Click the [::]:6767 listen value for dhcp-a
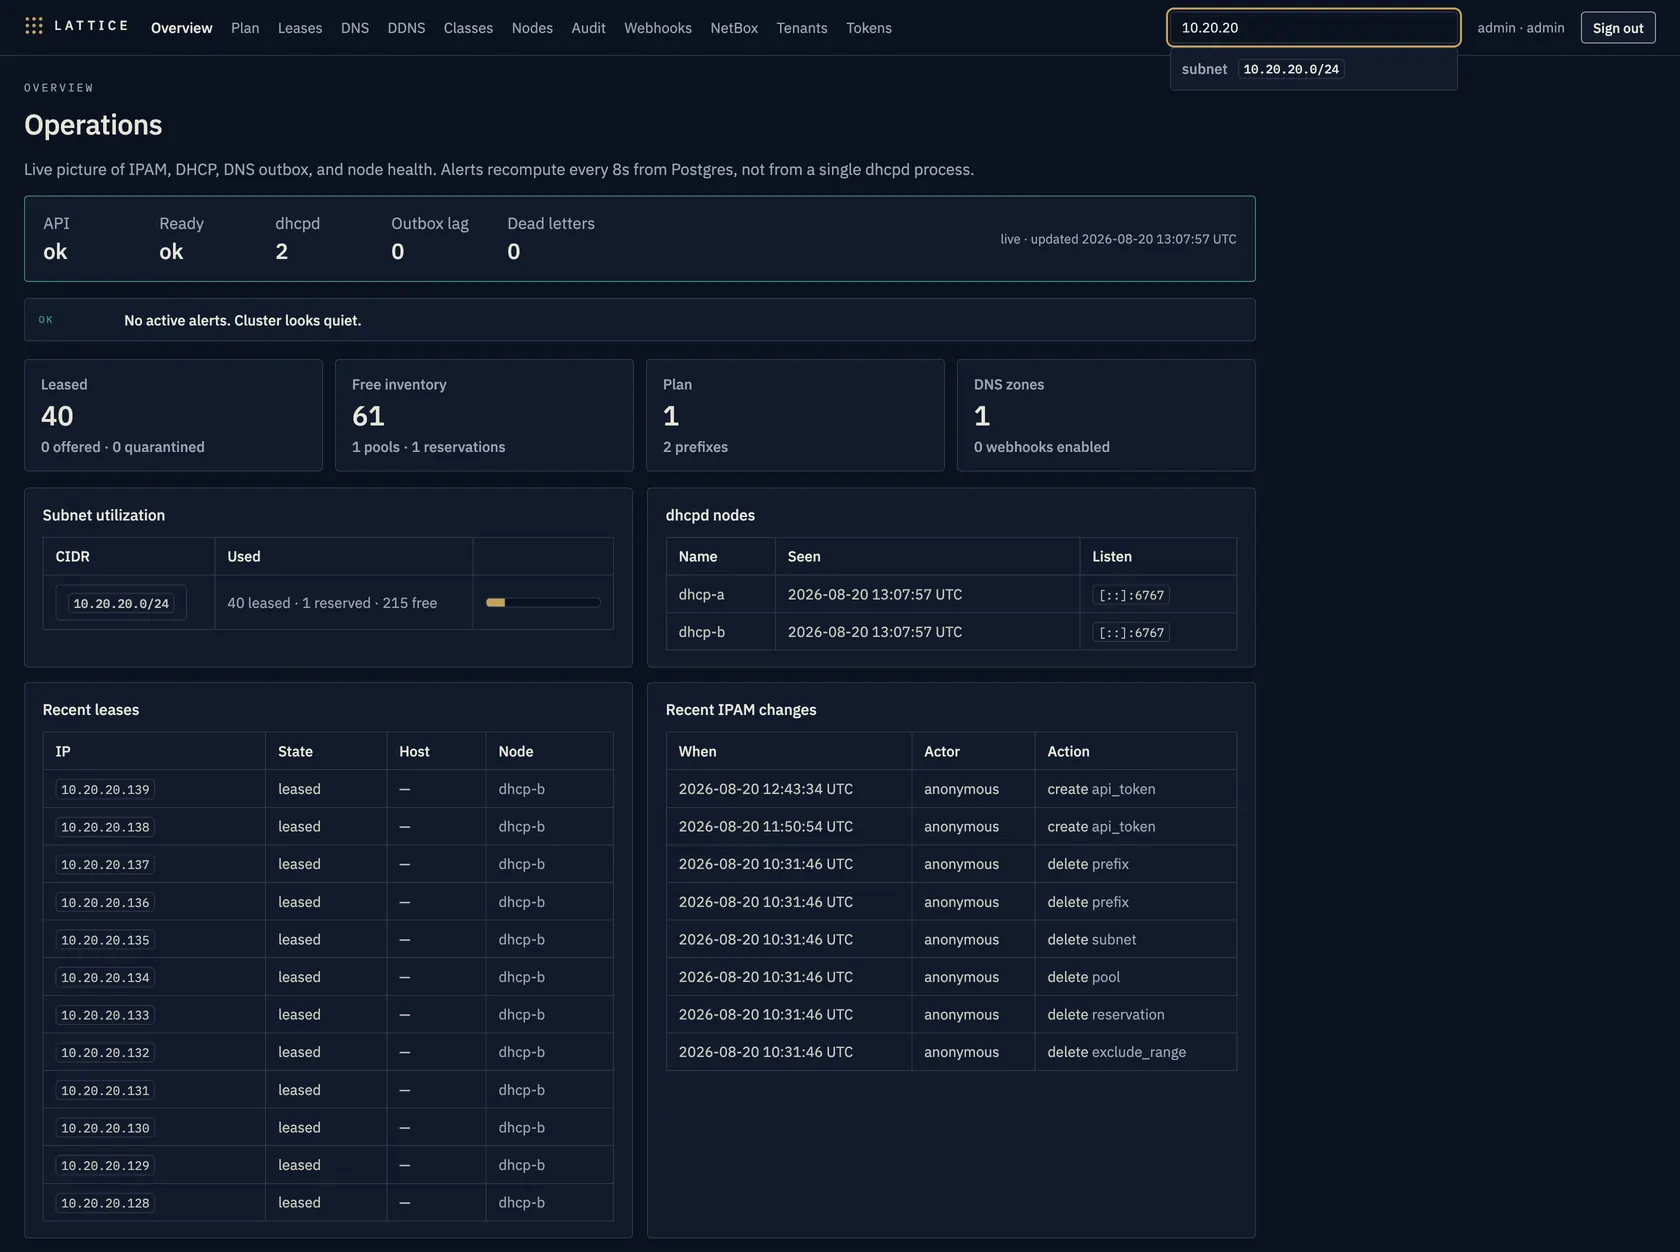The width and height of the screenshot is (1680, 1252). 1131,595
